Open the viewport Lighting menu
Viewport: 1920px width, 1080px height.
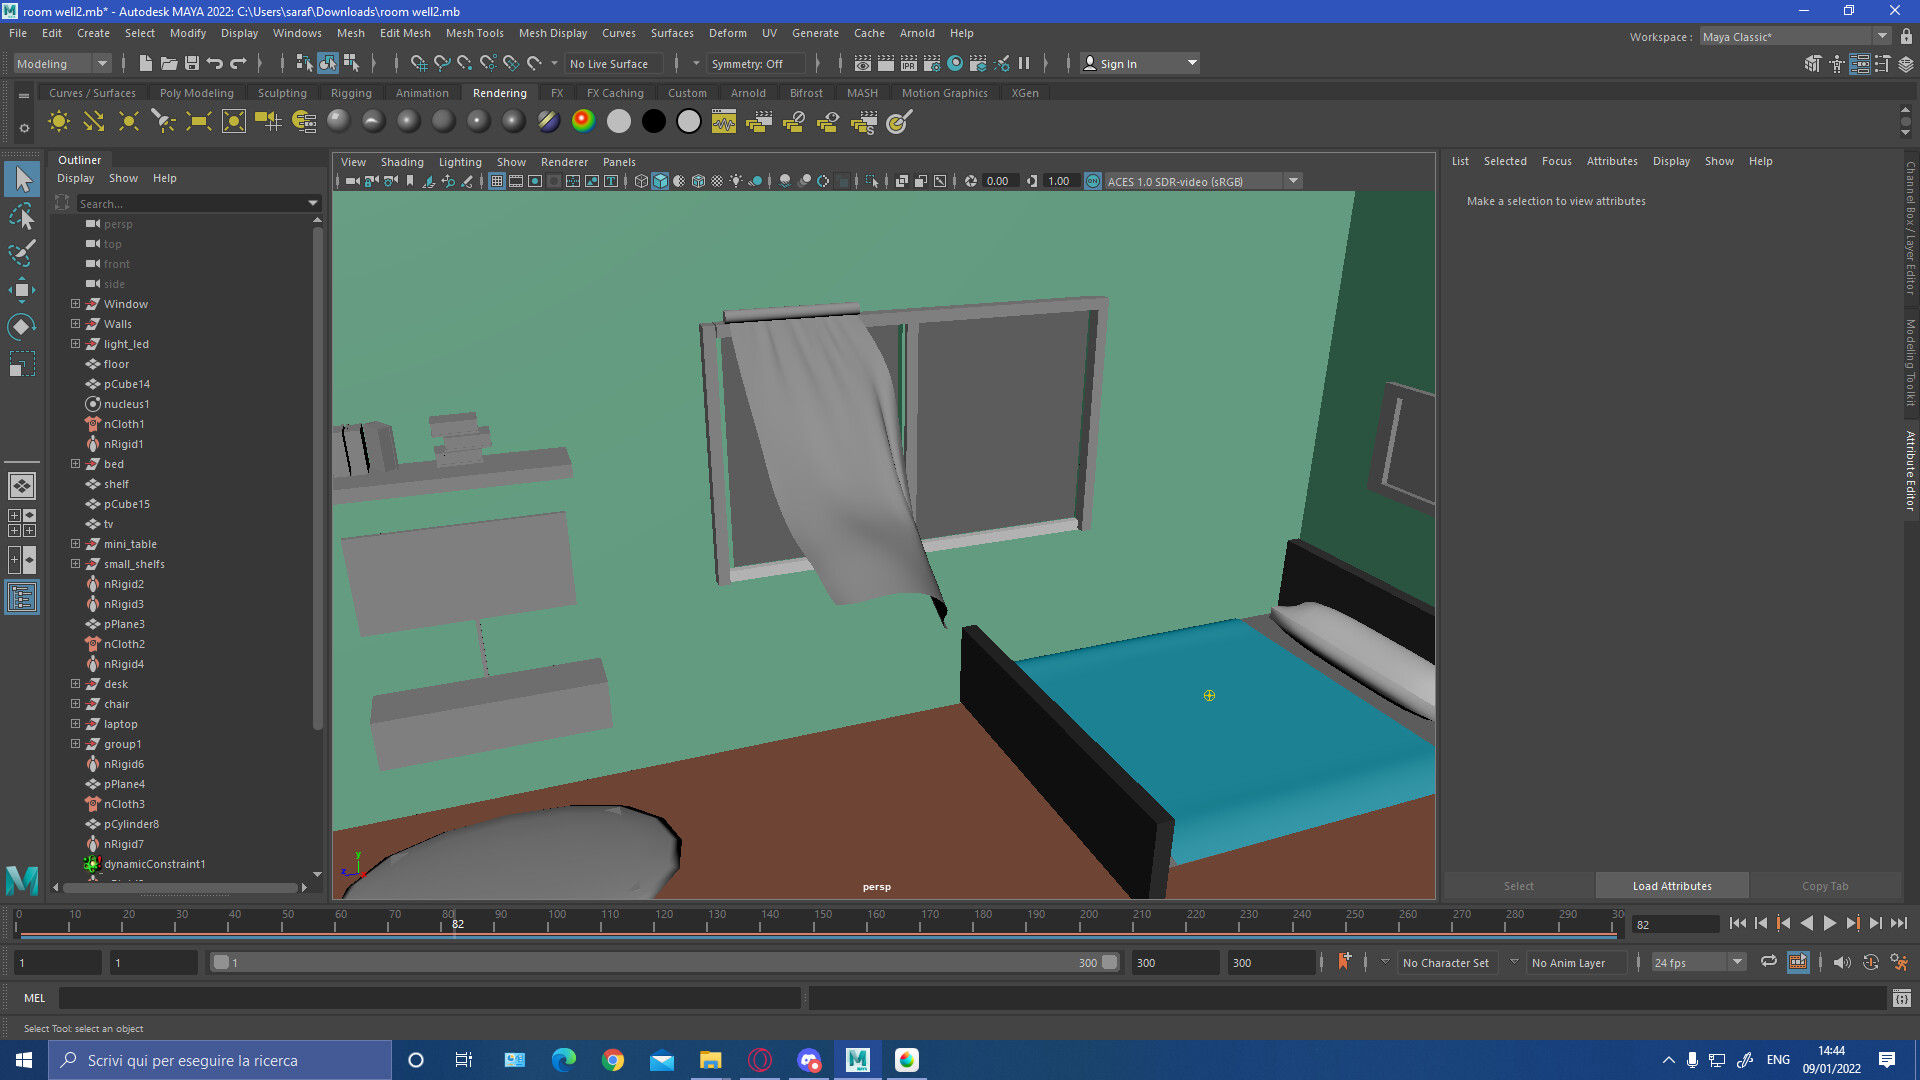[460, 162]
